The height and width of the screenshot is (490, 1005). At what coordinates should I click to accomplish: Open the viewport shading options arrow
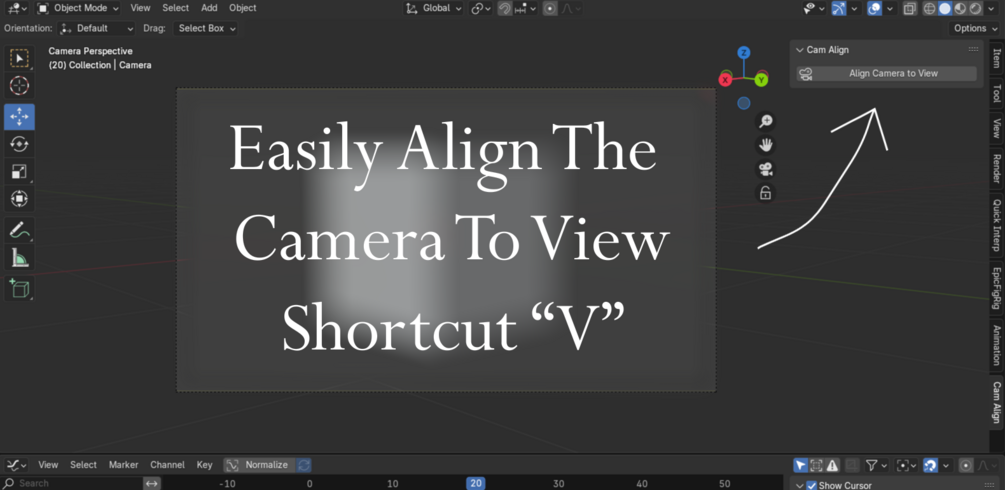[991, 8]
